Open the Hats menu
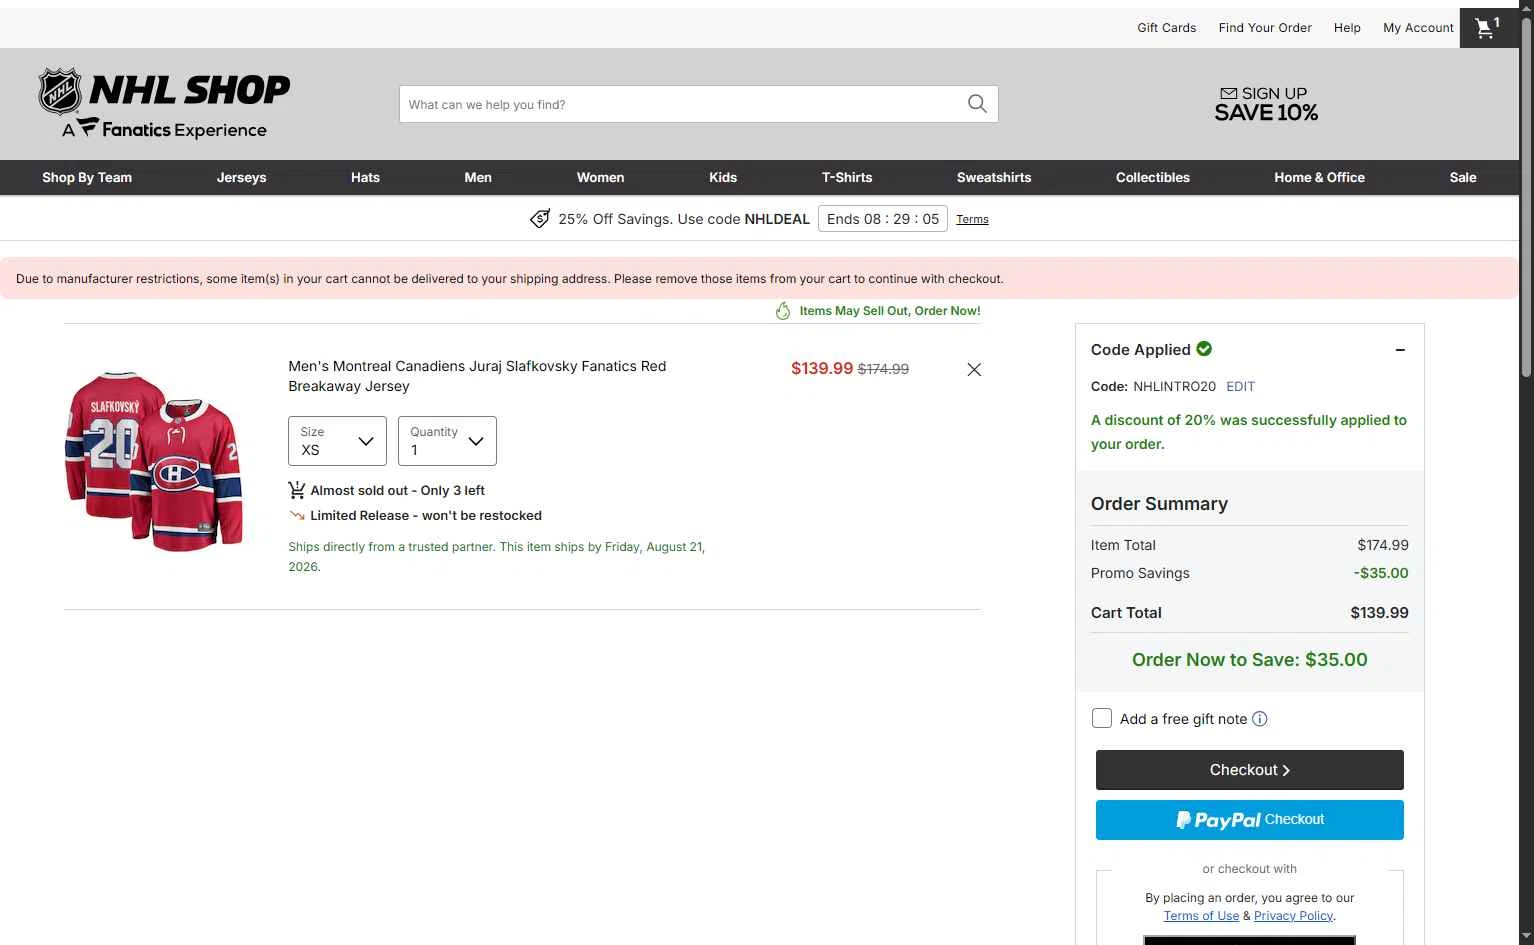1534x945 pixels. click(x=365, y=177)
